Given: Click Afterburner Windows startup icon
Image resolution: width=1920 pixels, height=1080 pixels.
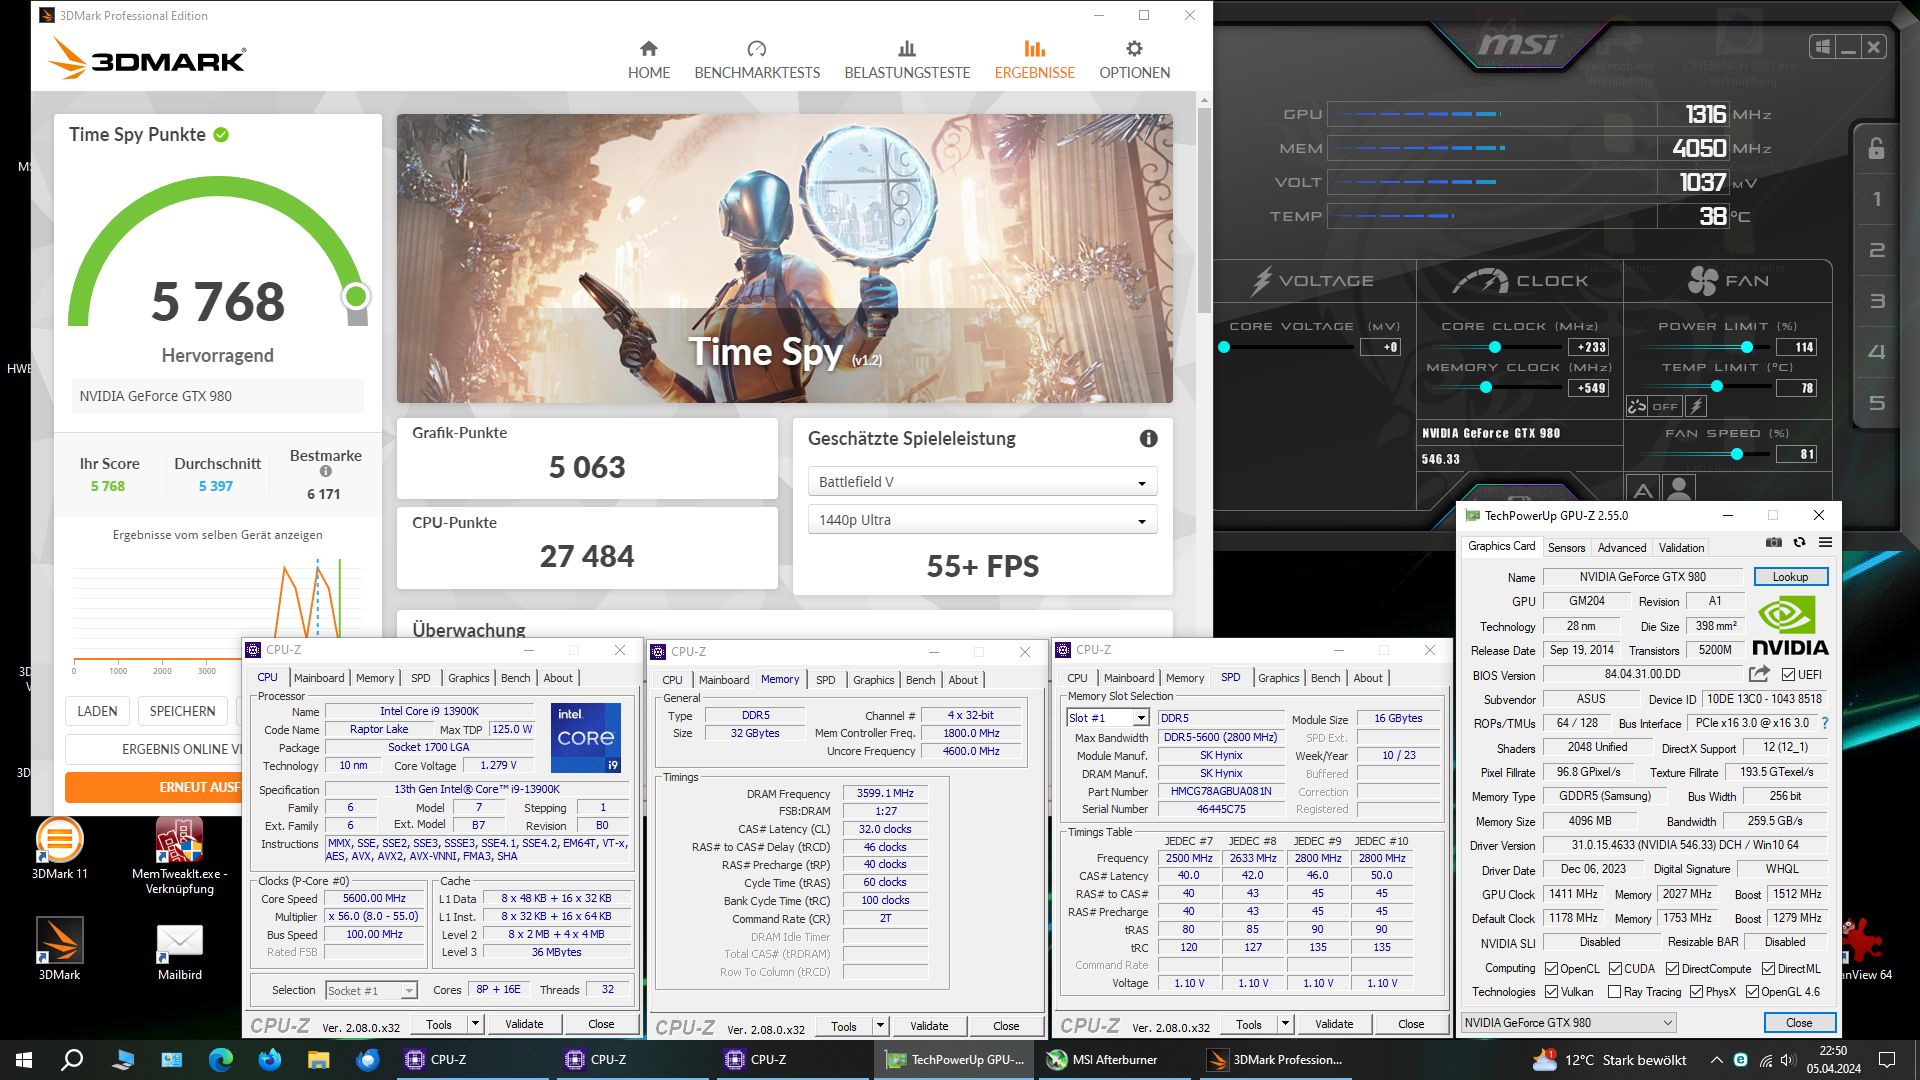Looking at the screenshot, I should (x=1822, y=47).
